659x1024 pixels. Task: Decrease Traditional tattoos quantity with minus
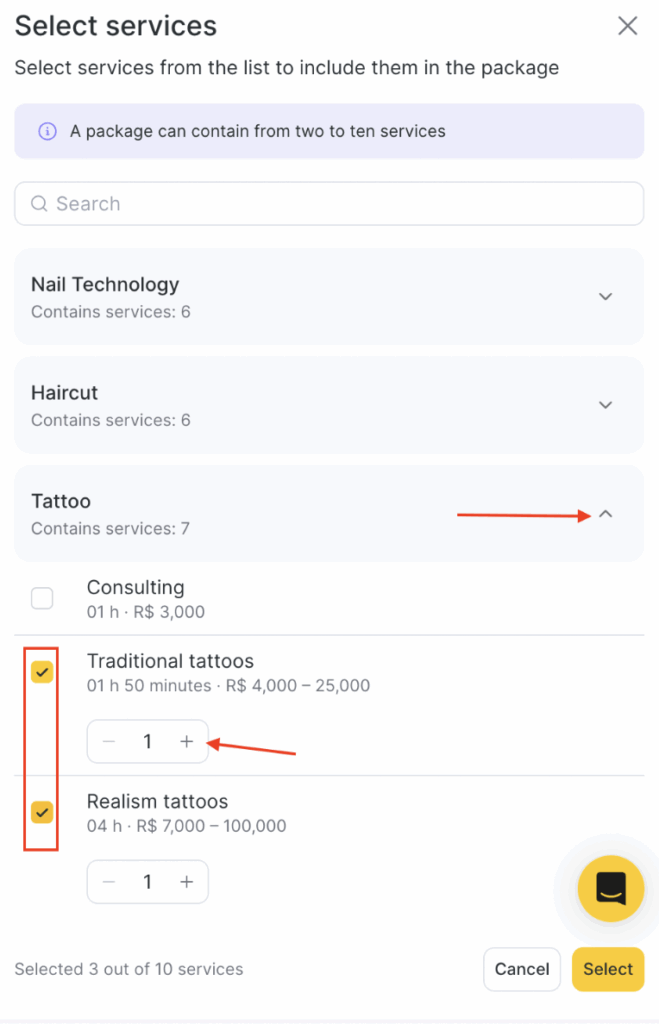click(109, 741)
